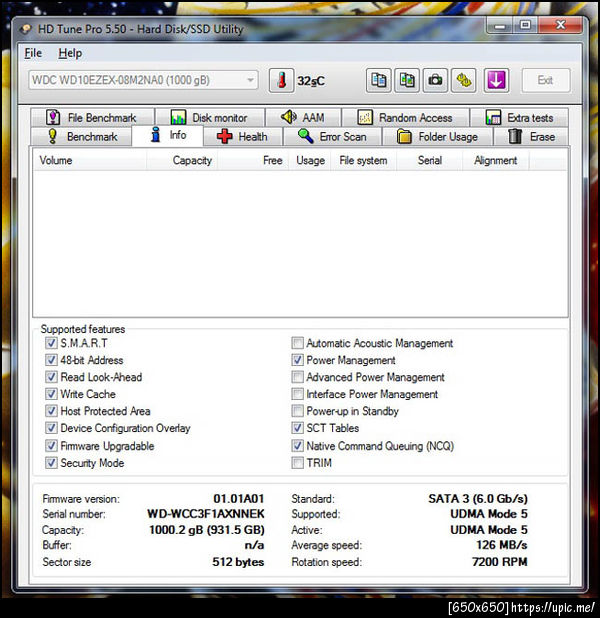Open the options gears icon

pyautogui.click(x=464, y=80)
